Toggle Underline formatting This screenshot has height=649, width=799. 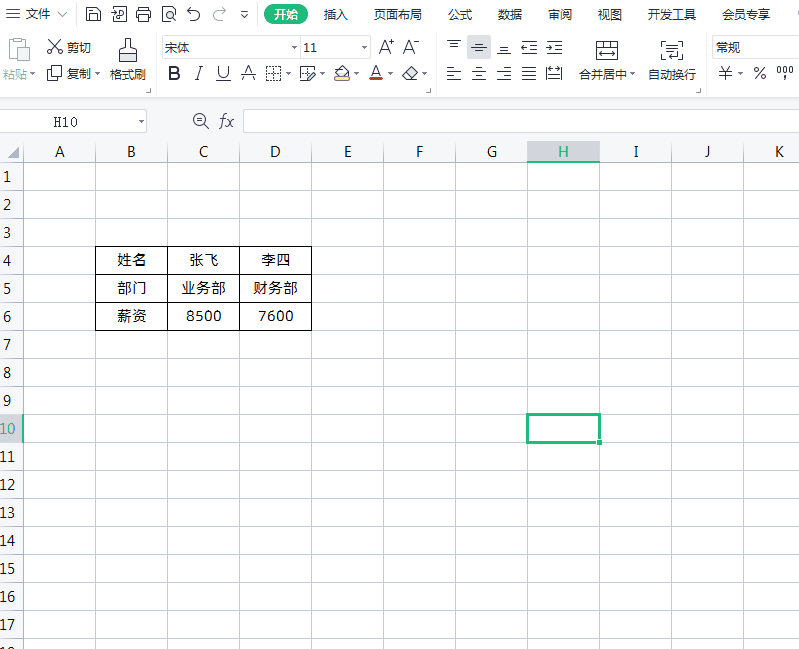(223, 74)
